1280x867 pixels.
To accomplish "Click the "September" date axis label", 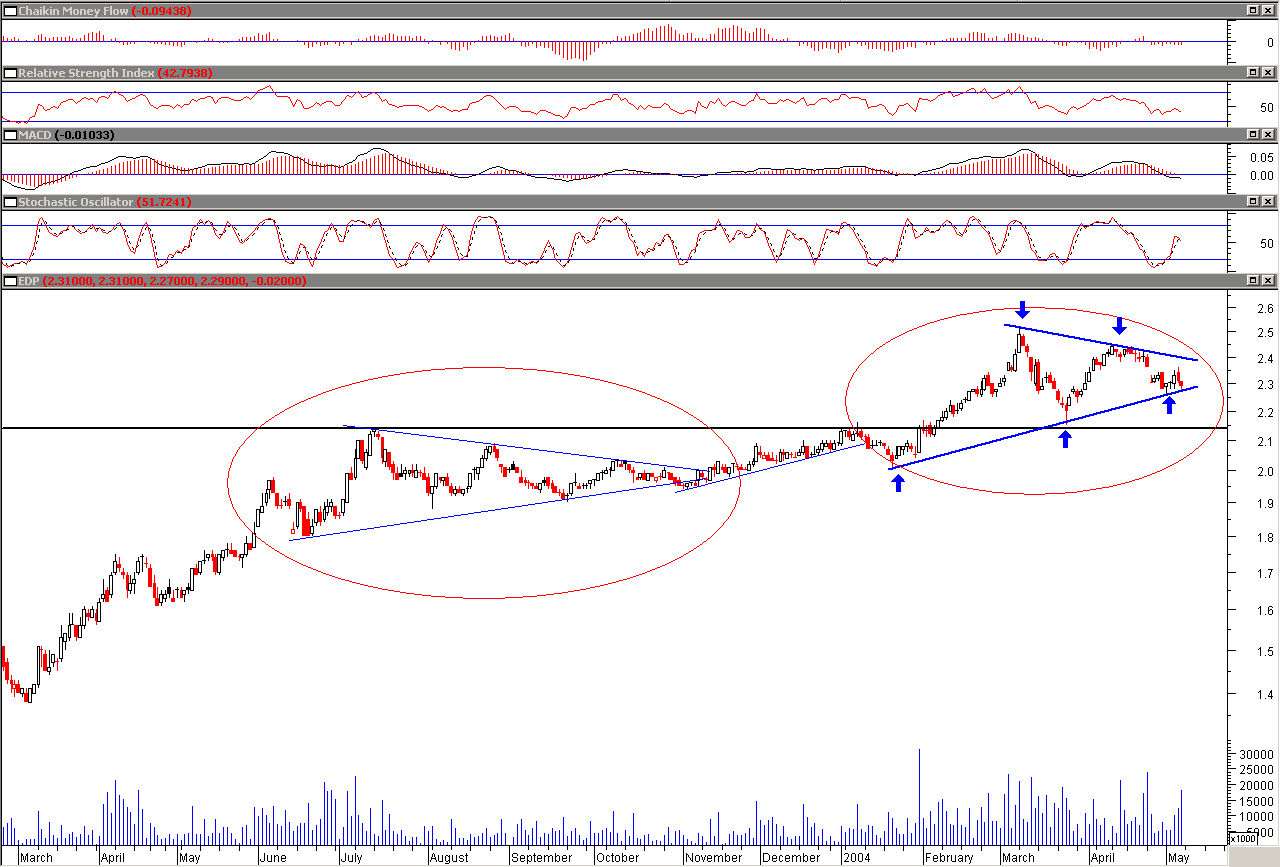I will 541,858.
